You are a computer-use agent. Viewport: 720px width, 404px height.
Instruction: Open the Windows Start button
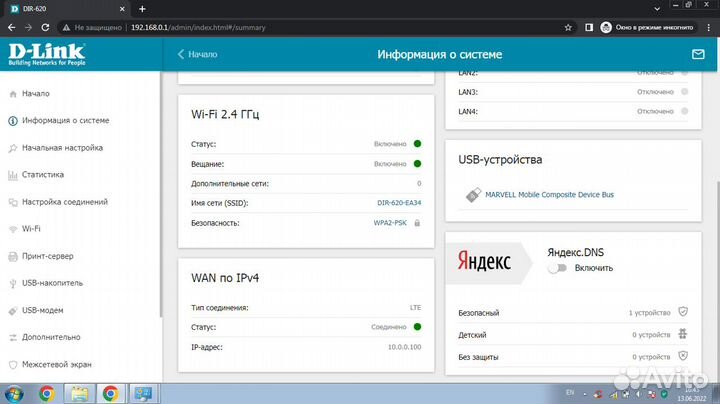[14, 394]
